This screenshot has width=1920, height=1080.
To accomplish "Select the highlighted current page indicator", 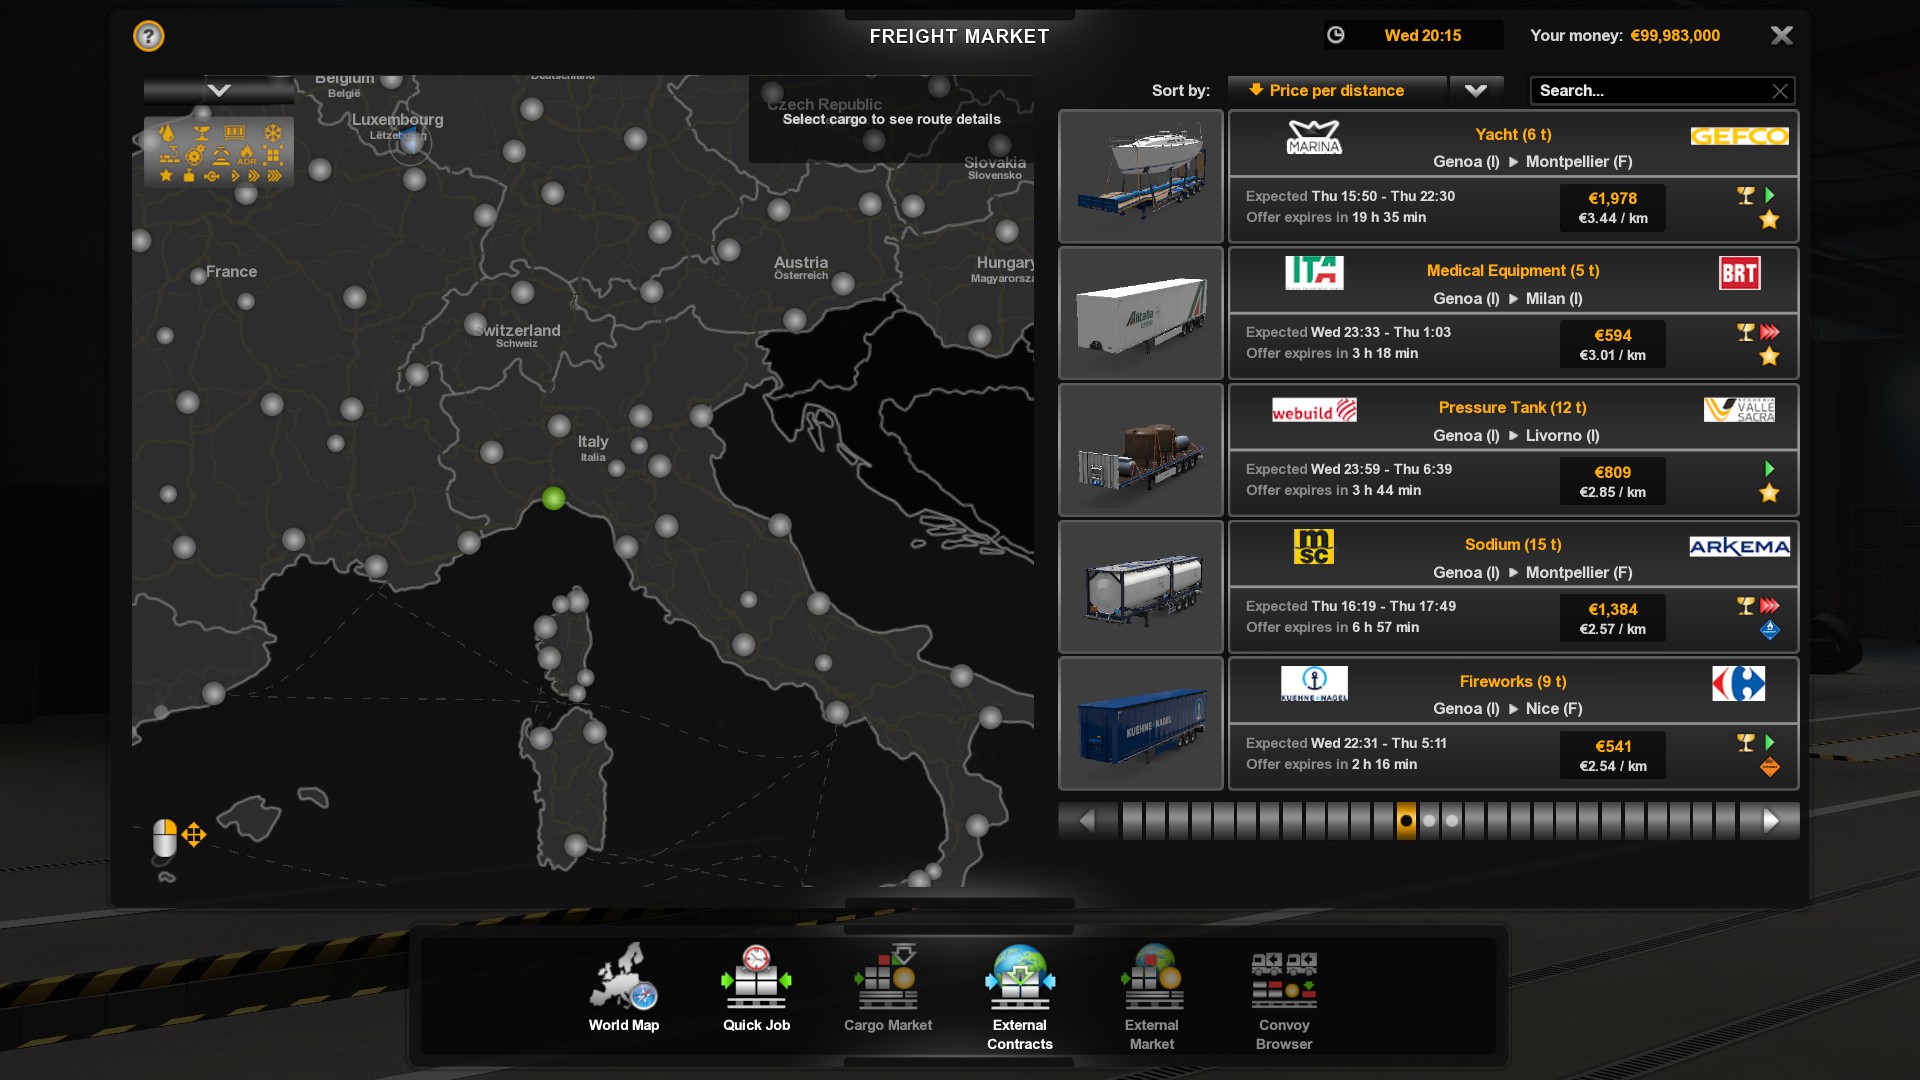I will 1406,821.
